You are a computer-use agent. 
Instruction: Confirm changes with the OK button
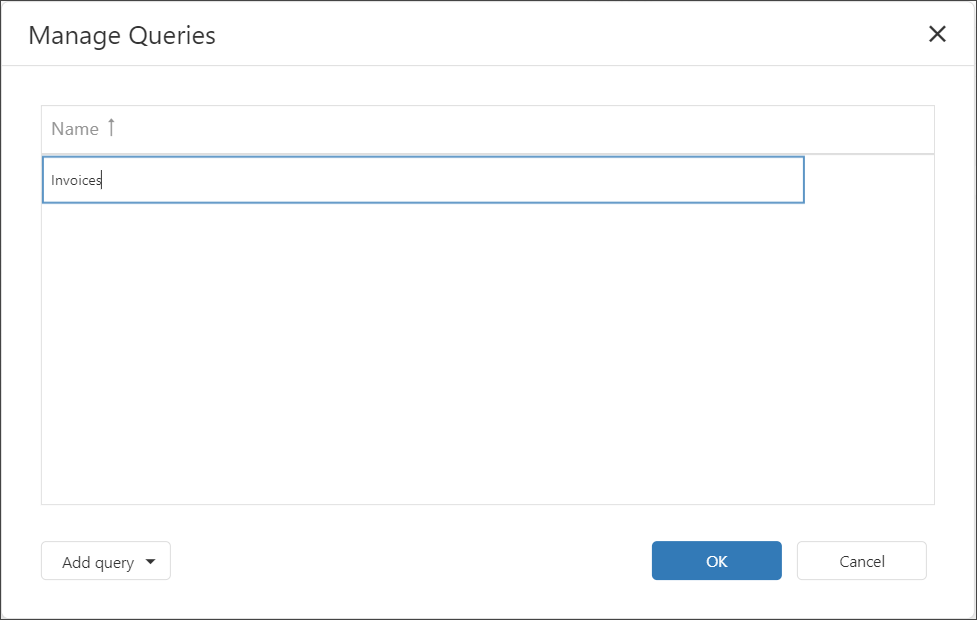pyautogui.click(x=716, y=561)
